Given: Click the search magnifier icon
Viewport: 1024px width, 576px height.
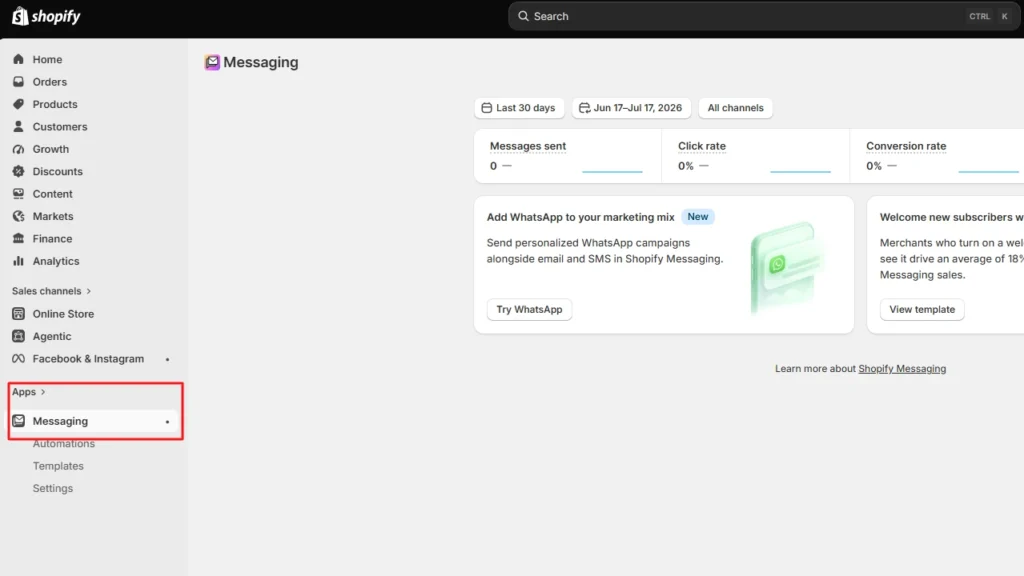Looking at the screenshot, I should (523, 16).
